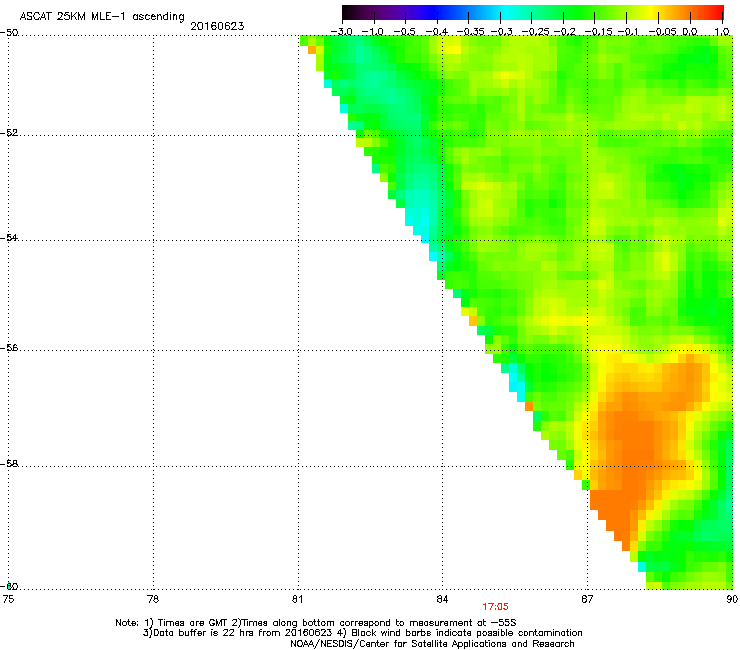Click the latitude label -52 on the left axis

coord(9,133)
